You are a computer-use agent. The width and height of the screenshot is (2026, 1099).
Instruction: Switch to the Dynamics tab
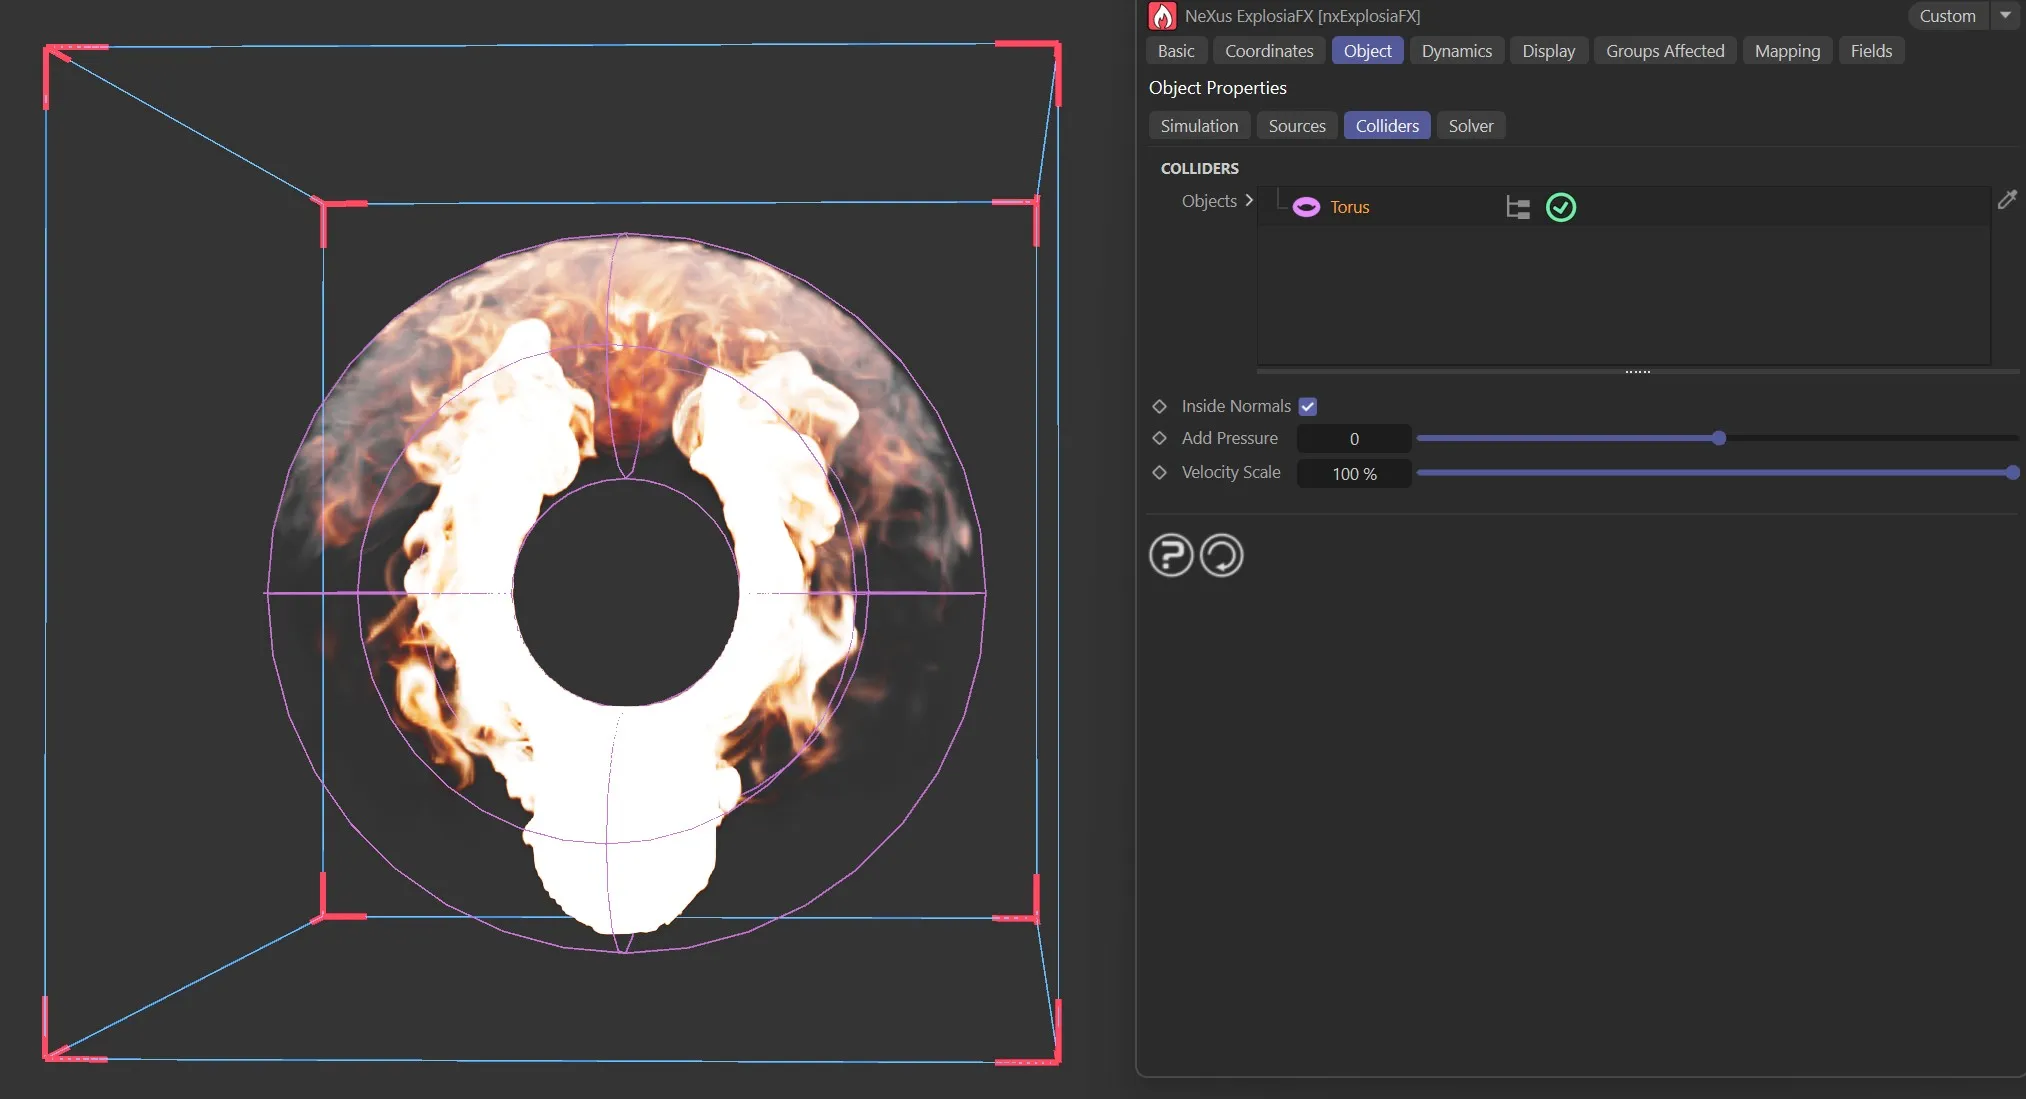(x=1456, y=51)
